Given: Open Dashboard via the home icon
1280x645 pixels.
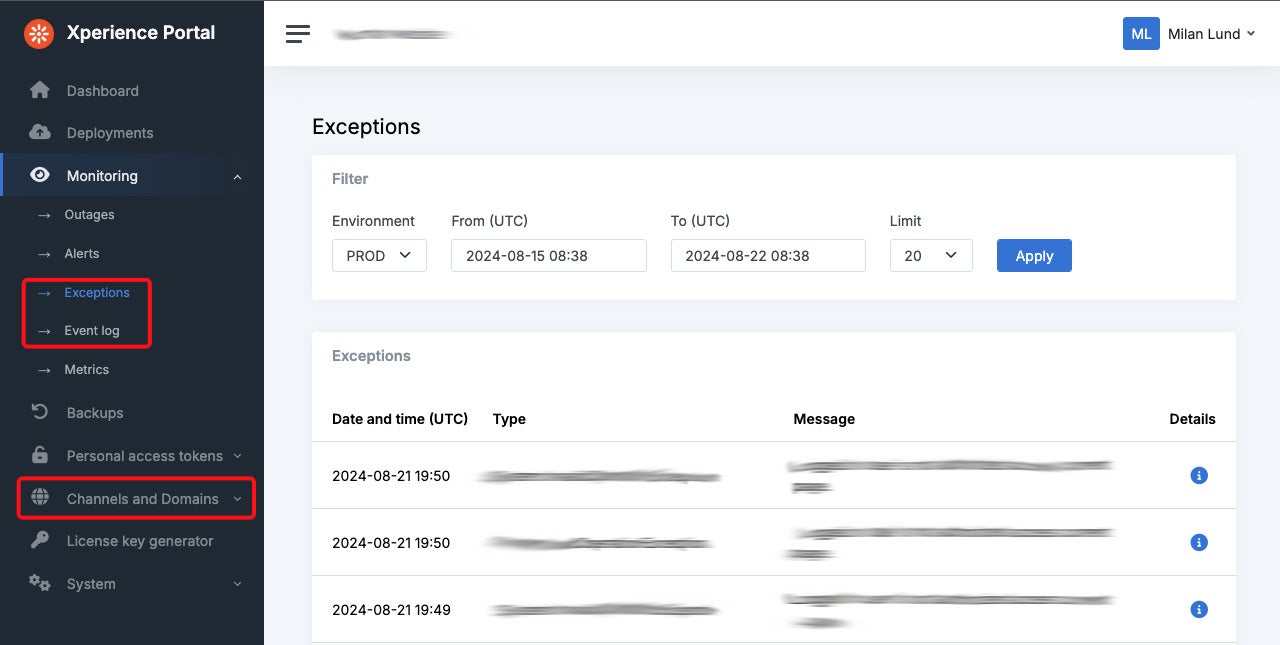Looking at the screenshot, I should tap(40, 90).
